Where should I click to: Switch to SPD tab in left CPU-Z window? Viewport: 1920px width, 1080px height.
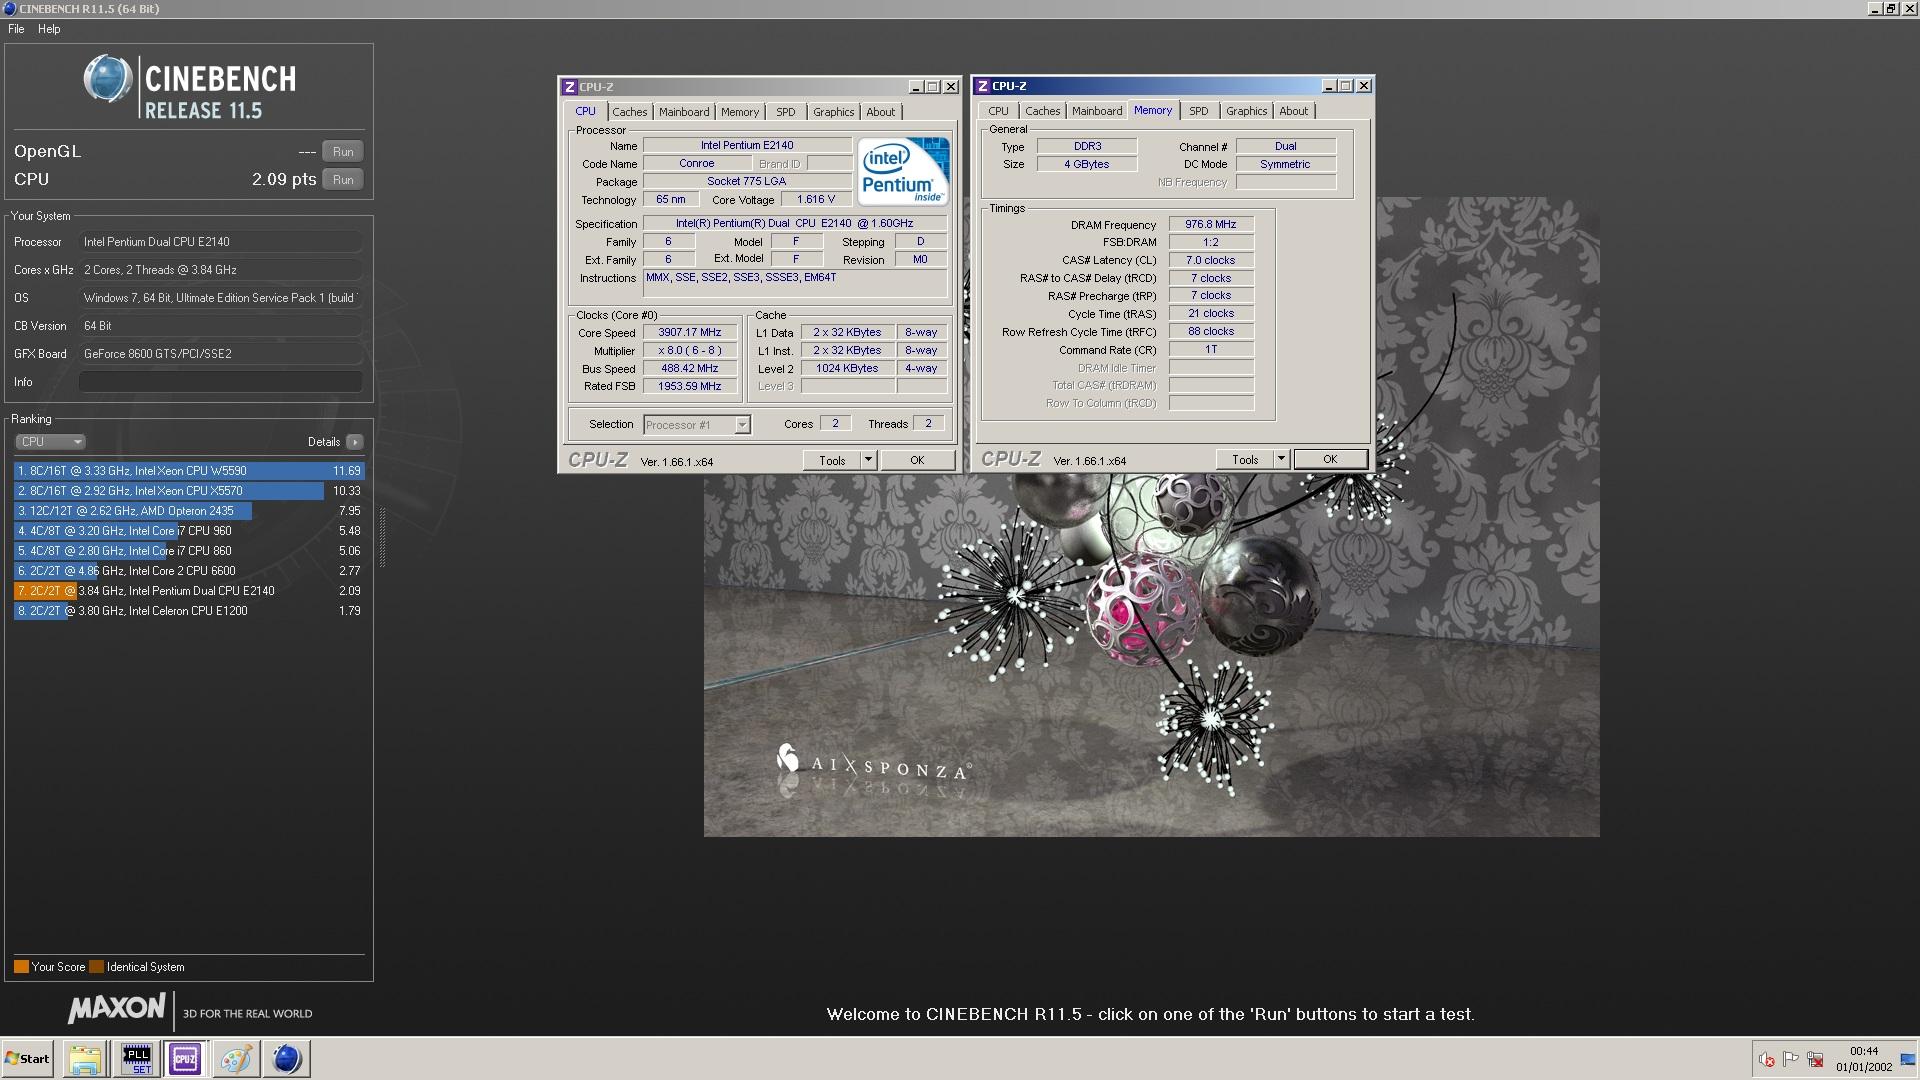click(786, 112)
